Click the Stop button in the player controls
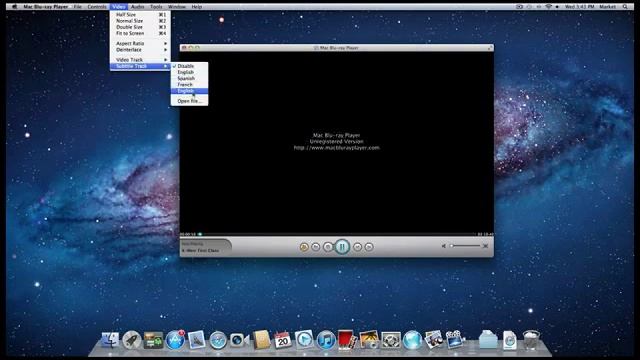 click(328, 247)
